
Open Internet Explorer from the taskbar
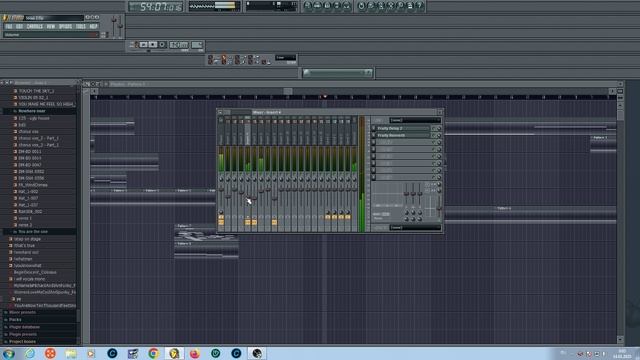click(29, 353)
